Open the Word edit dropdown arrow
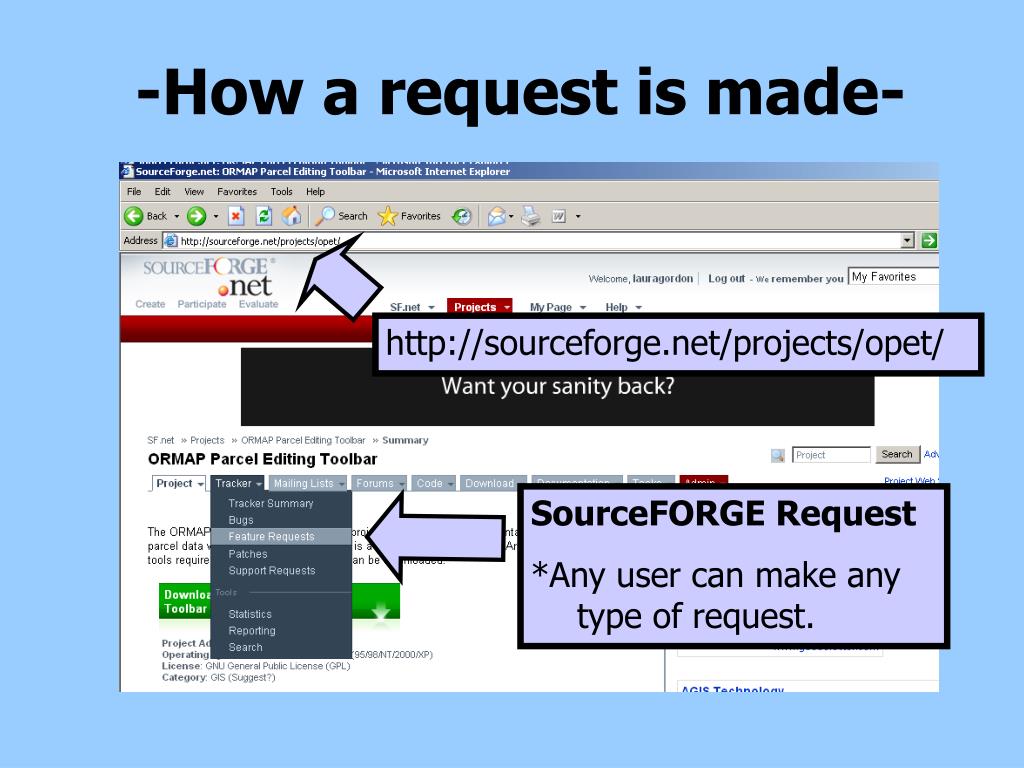Screen dimensions: 1024x768 [577, 216]
